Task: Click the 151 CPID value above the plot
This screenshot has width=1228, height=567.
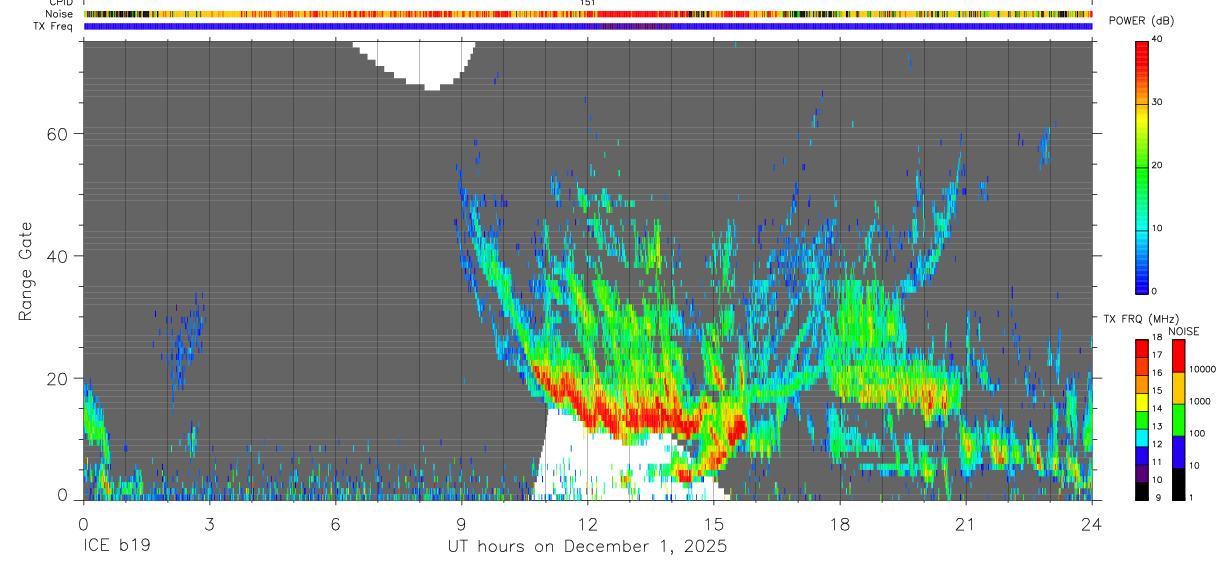Action: coord(588,3)
